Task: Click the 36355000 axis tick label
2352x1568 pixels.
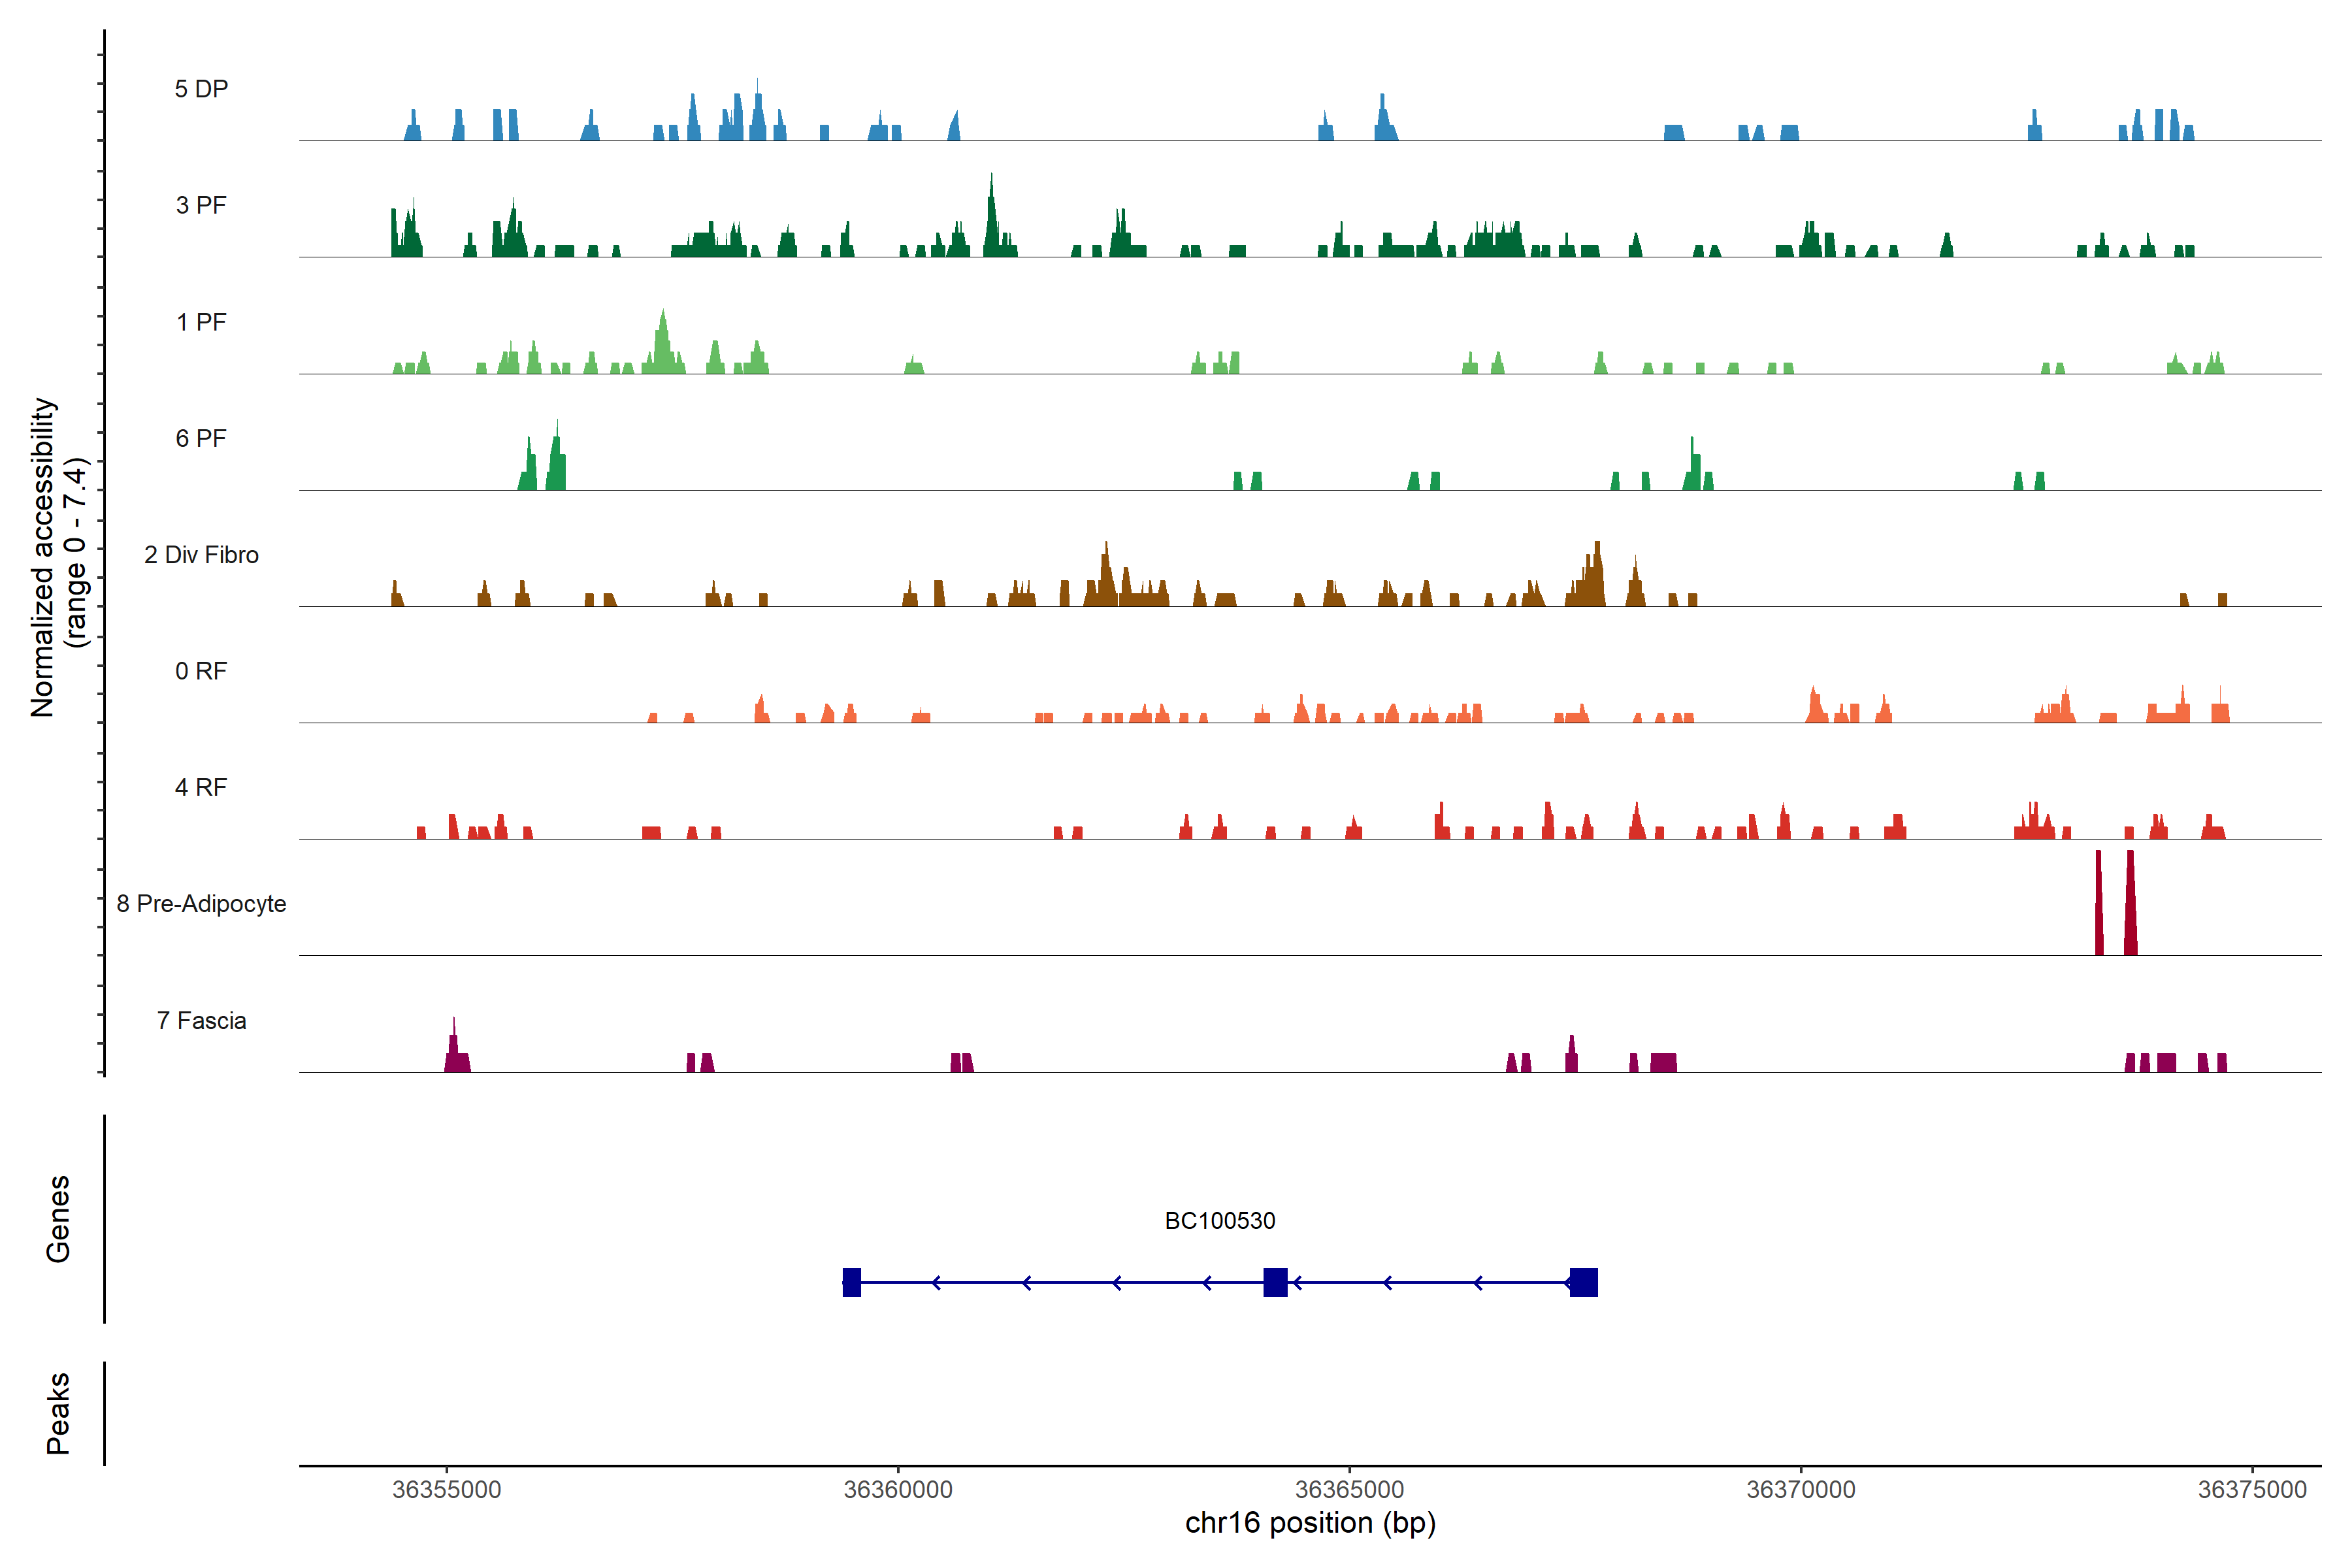Action: [x=446, y=1489]
